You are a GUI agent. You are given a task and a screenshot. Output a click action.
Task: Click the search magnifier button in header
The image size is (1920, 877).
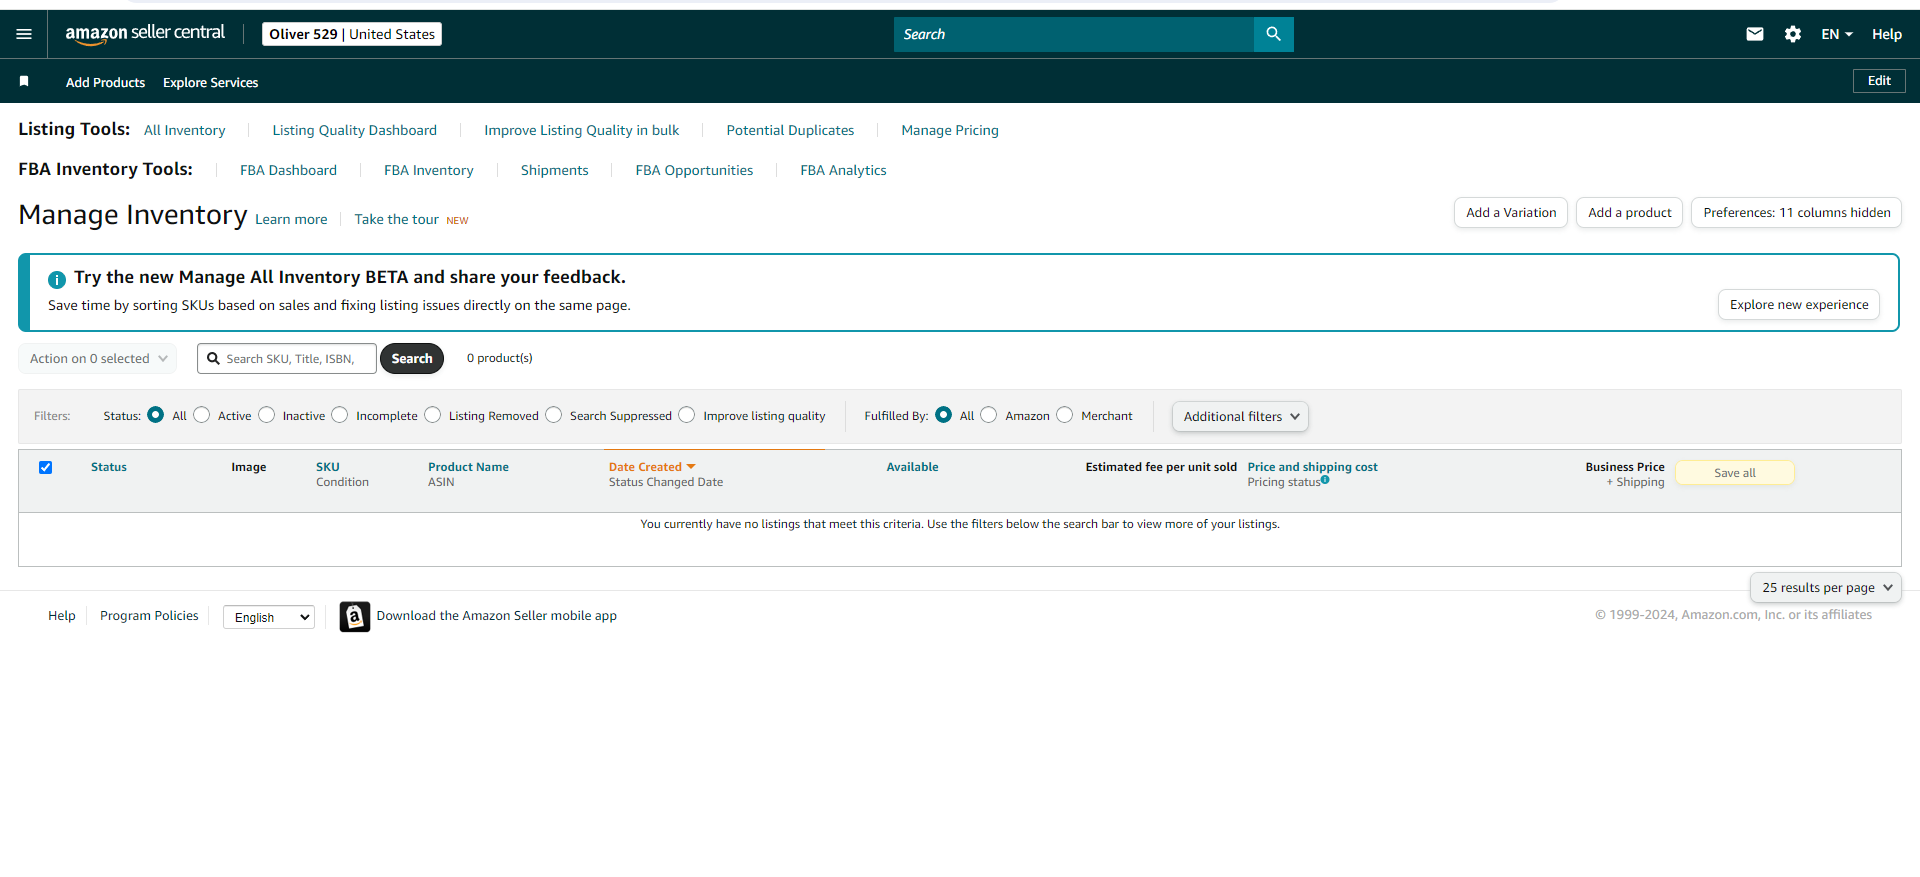coord(1273,34)
